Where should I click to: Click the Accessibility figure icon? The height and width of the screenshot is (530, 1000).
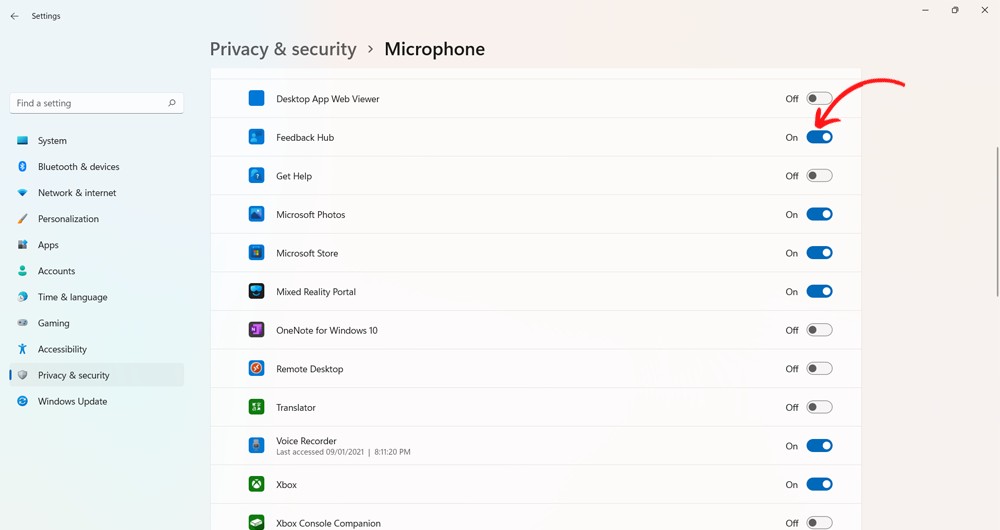pos(22,350)
